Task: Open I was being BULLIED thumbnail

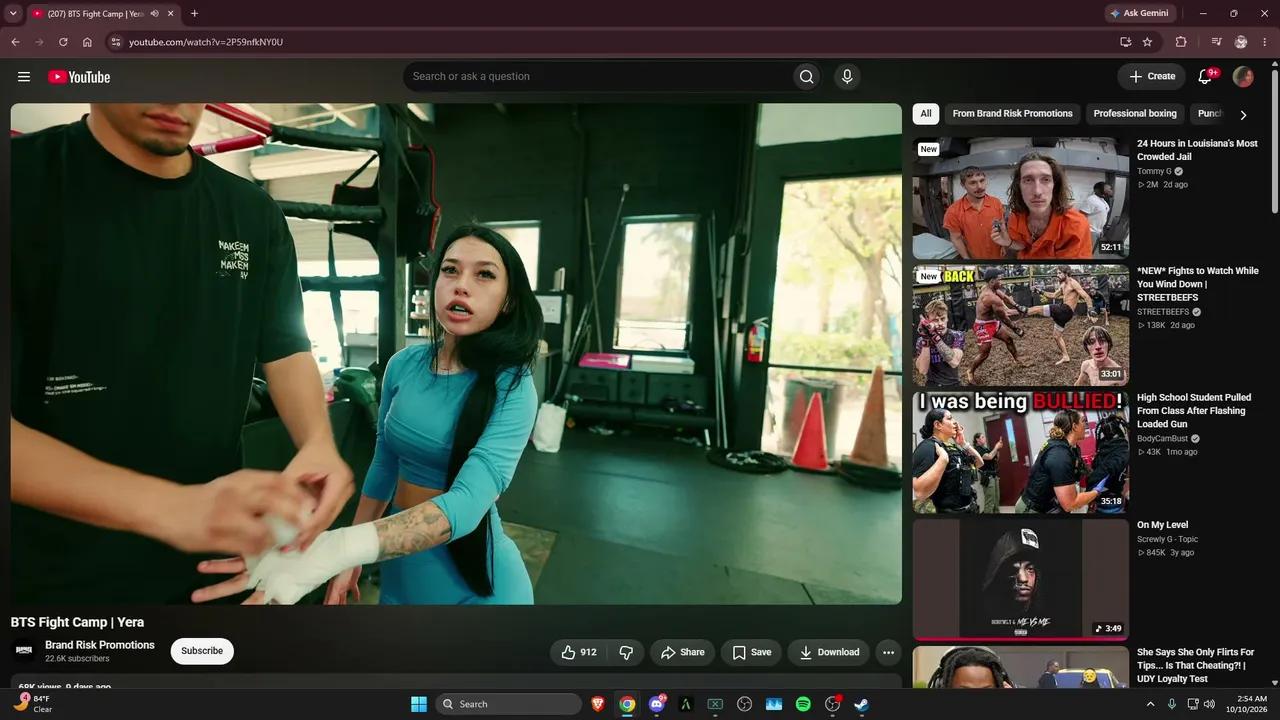Action: coord(1020,452)
